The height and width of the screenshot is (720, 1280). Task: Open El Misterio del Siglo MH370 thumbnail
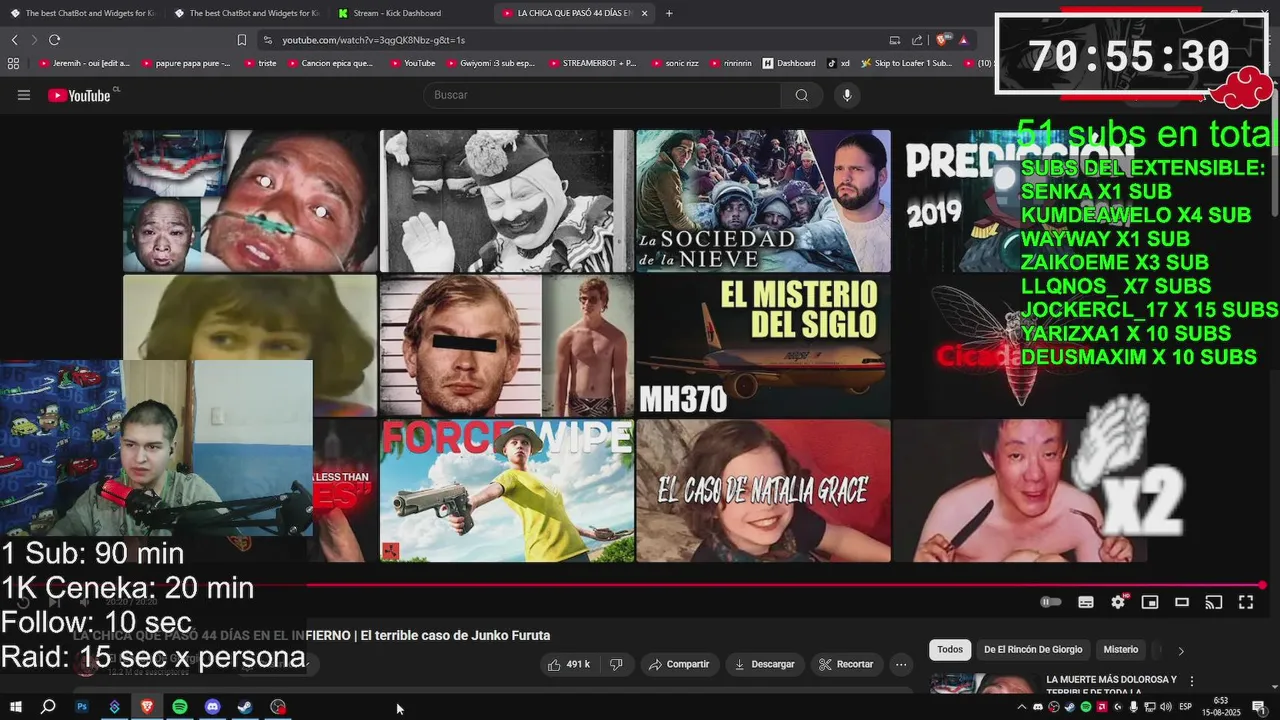763,345
